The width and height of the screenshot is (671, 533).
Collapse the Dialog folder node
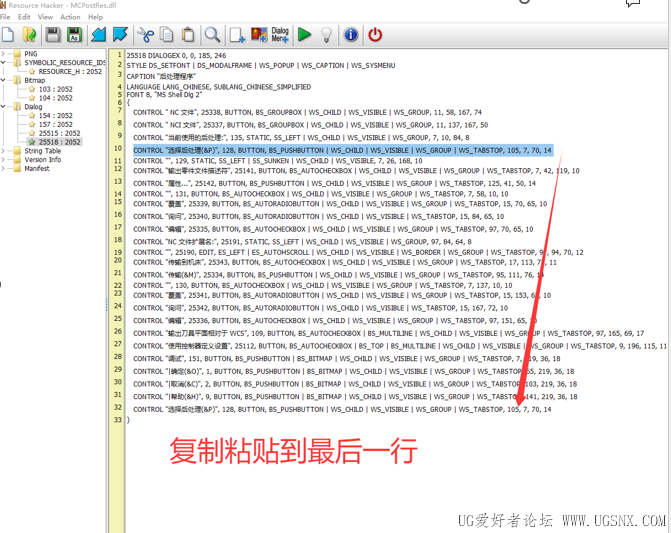pos(3,107)
